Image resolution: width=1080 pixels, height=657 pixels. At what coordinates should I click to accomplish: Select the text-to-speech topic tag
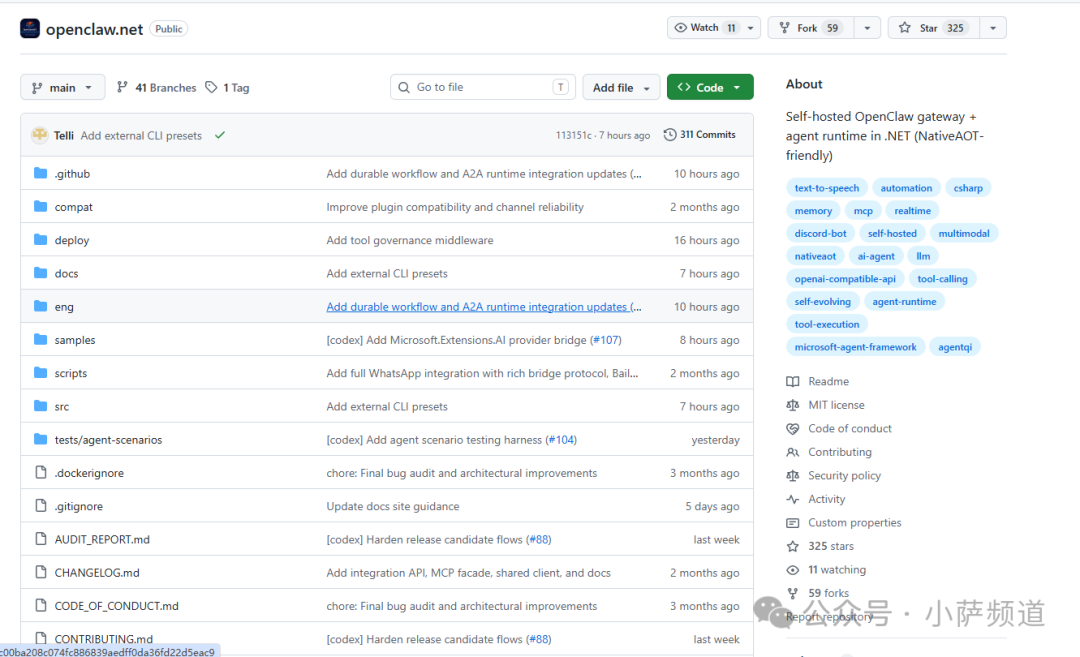pos(827,188)
